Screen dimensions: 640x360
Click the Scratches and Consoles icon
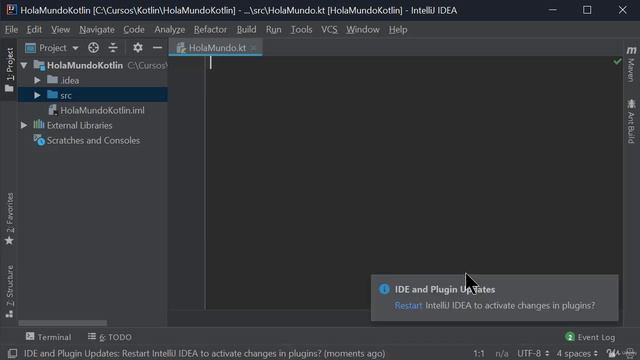39,140
